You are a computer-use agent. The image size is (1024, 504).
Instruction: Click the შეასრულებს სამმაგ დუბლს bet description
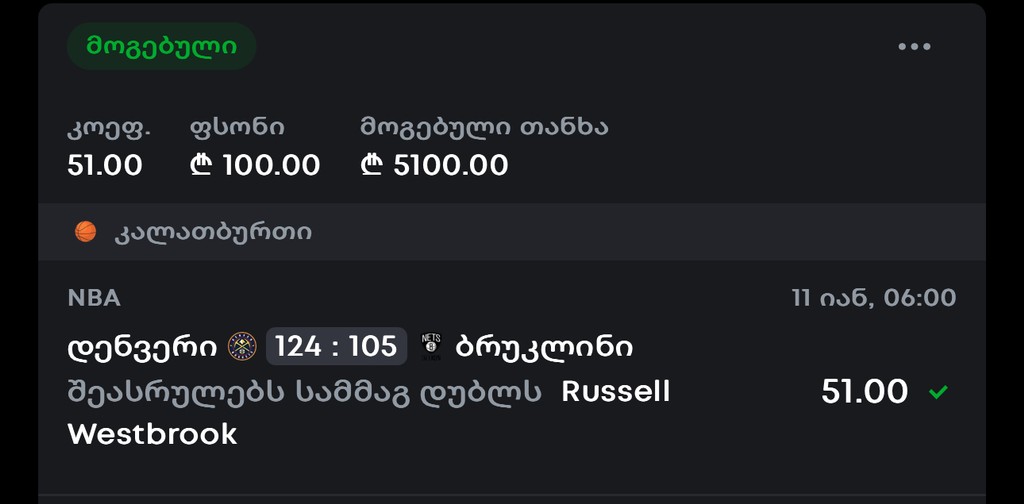[304, 392]
